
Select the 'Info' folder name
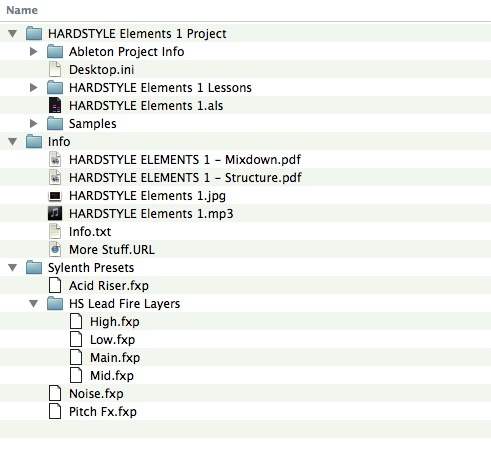tap(59, 142)
